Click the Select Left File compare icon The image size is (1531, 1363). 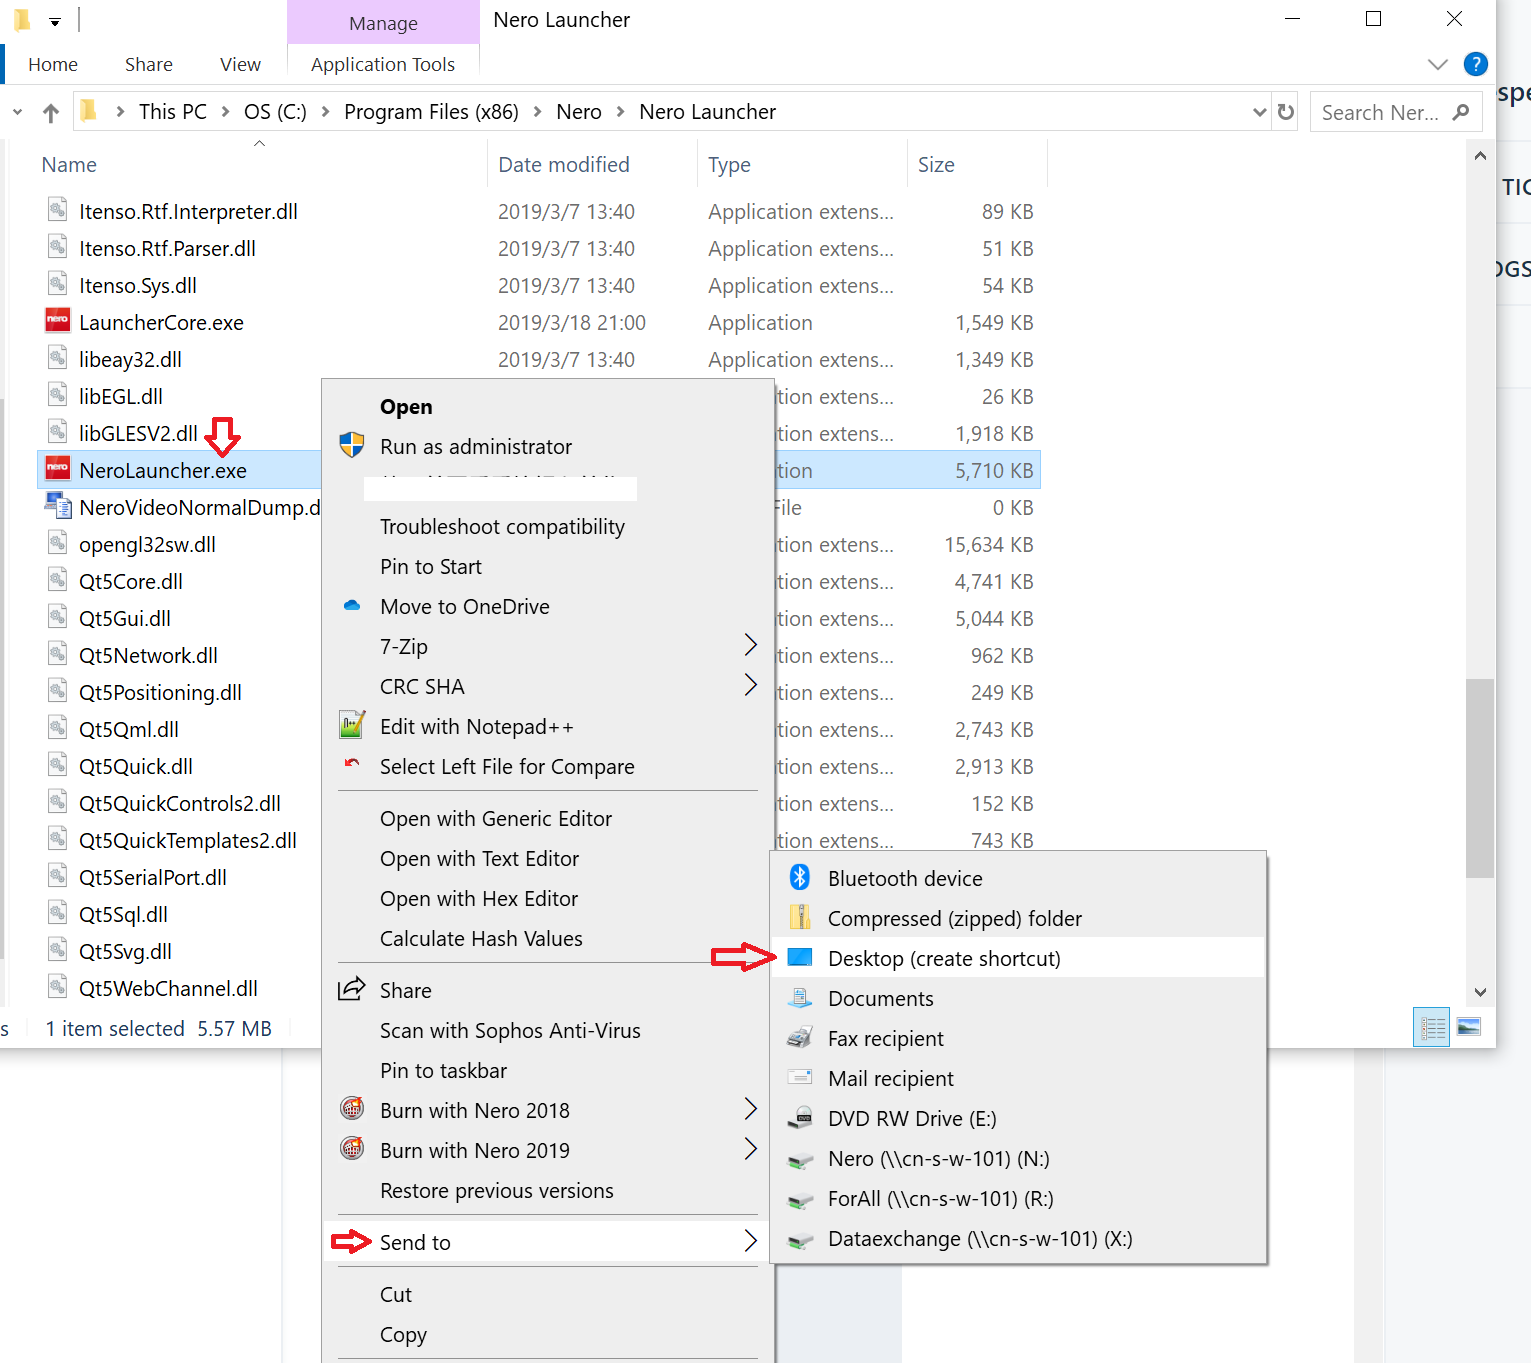coord(352,763)
